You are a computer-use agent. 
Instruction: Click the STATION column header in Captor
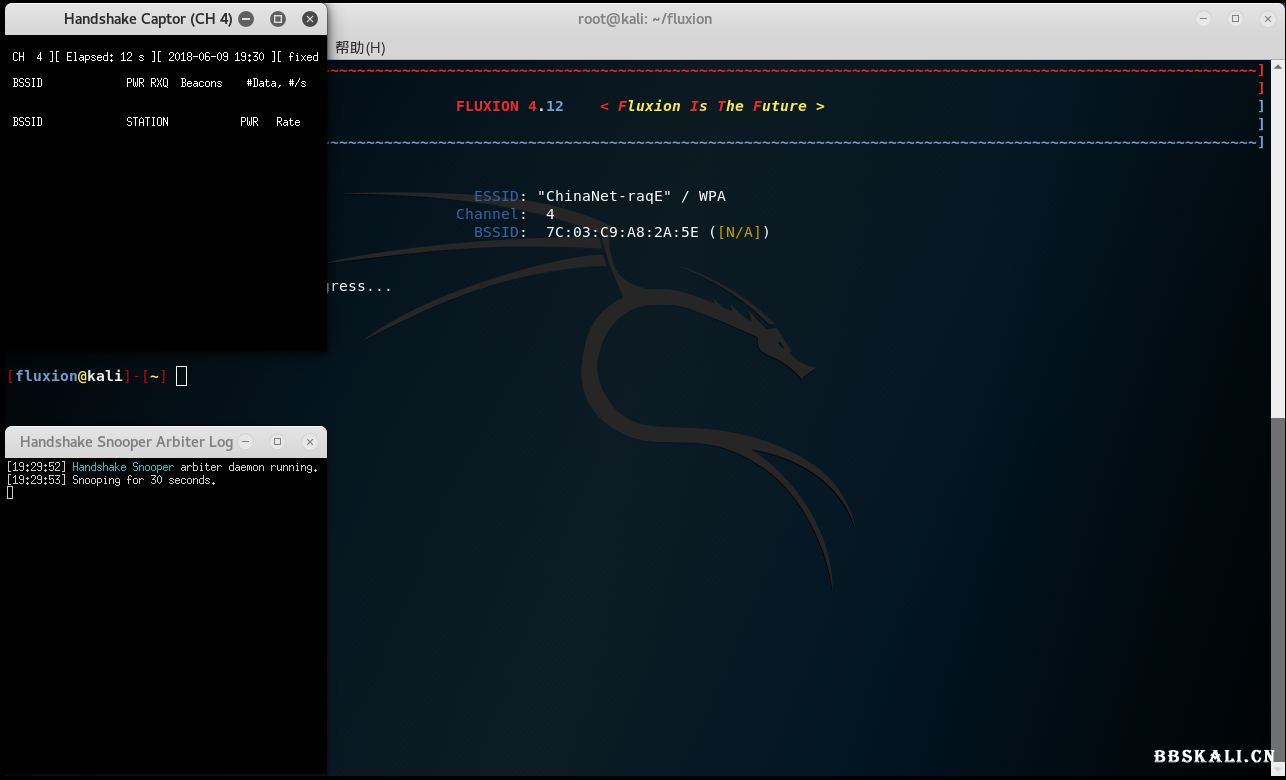(x=147, y=122)
